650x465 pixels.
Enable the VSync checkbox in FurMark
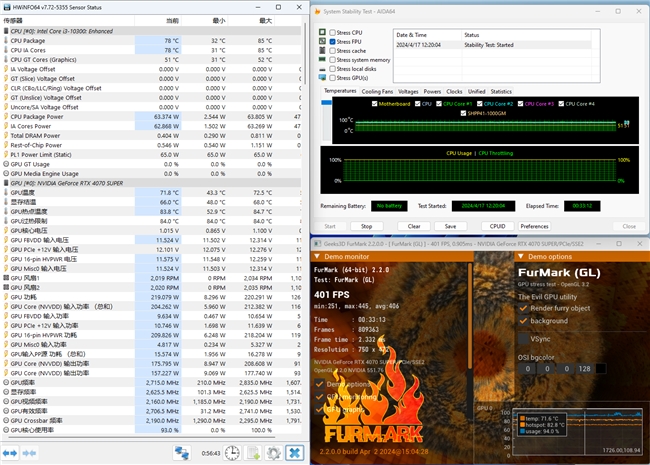(523, 339)
